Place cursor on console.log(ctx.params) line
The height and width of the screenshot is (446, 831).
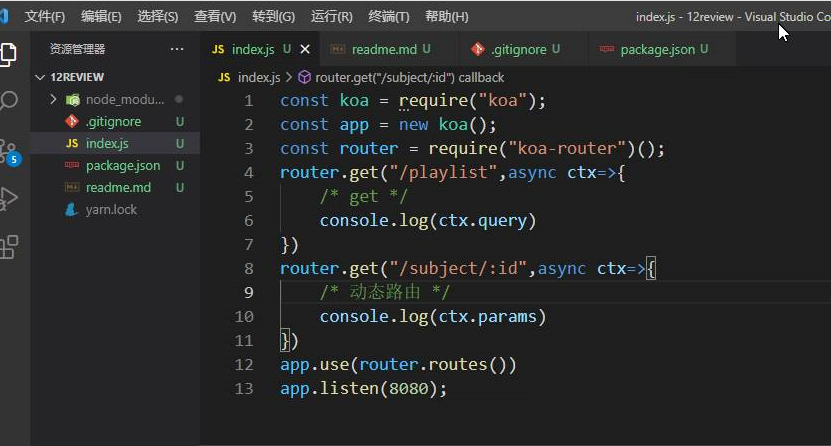[432, 317]
